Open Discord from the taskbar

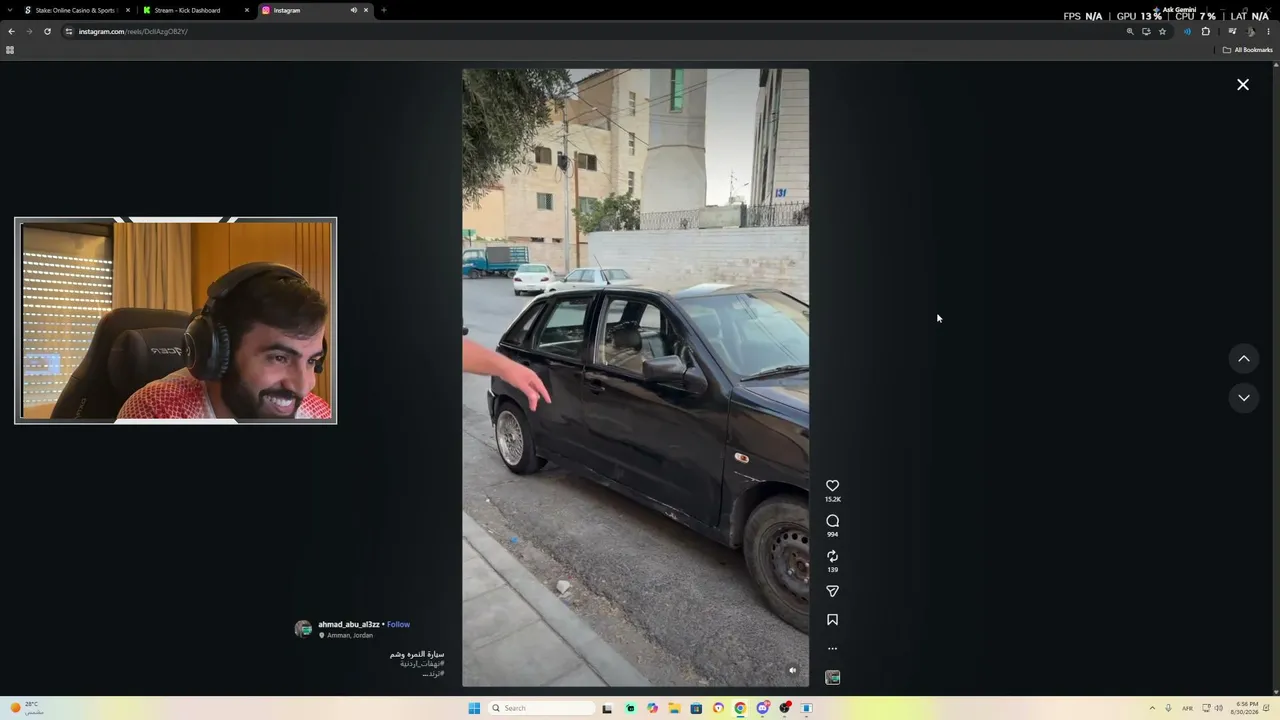762,708
